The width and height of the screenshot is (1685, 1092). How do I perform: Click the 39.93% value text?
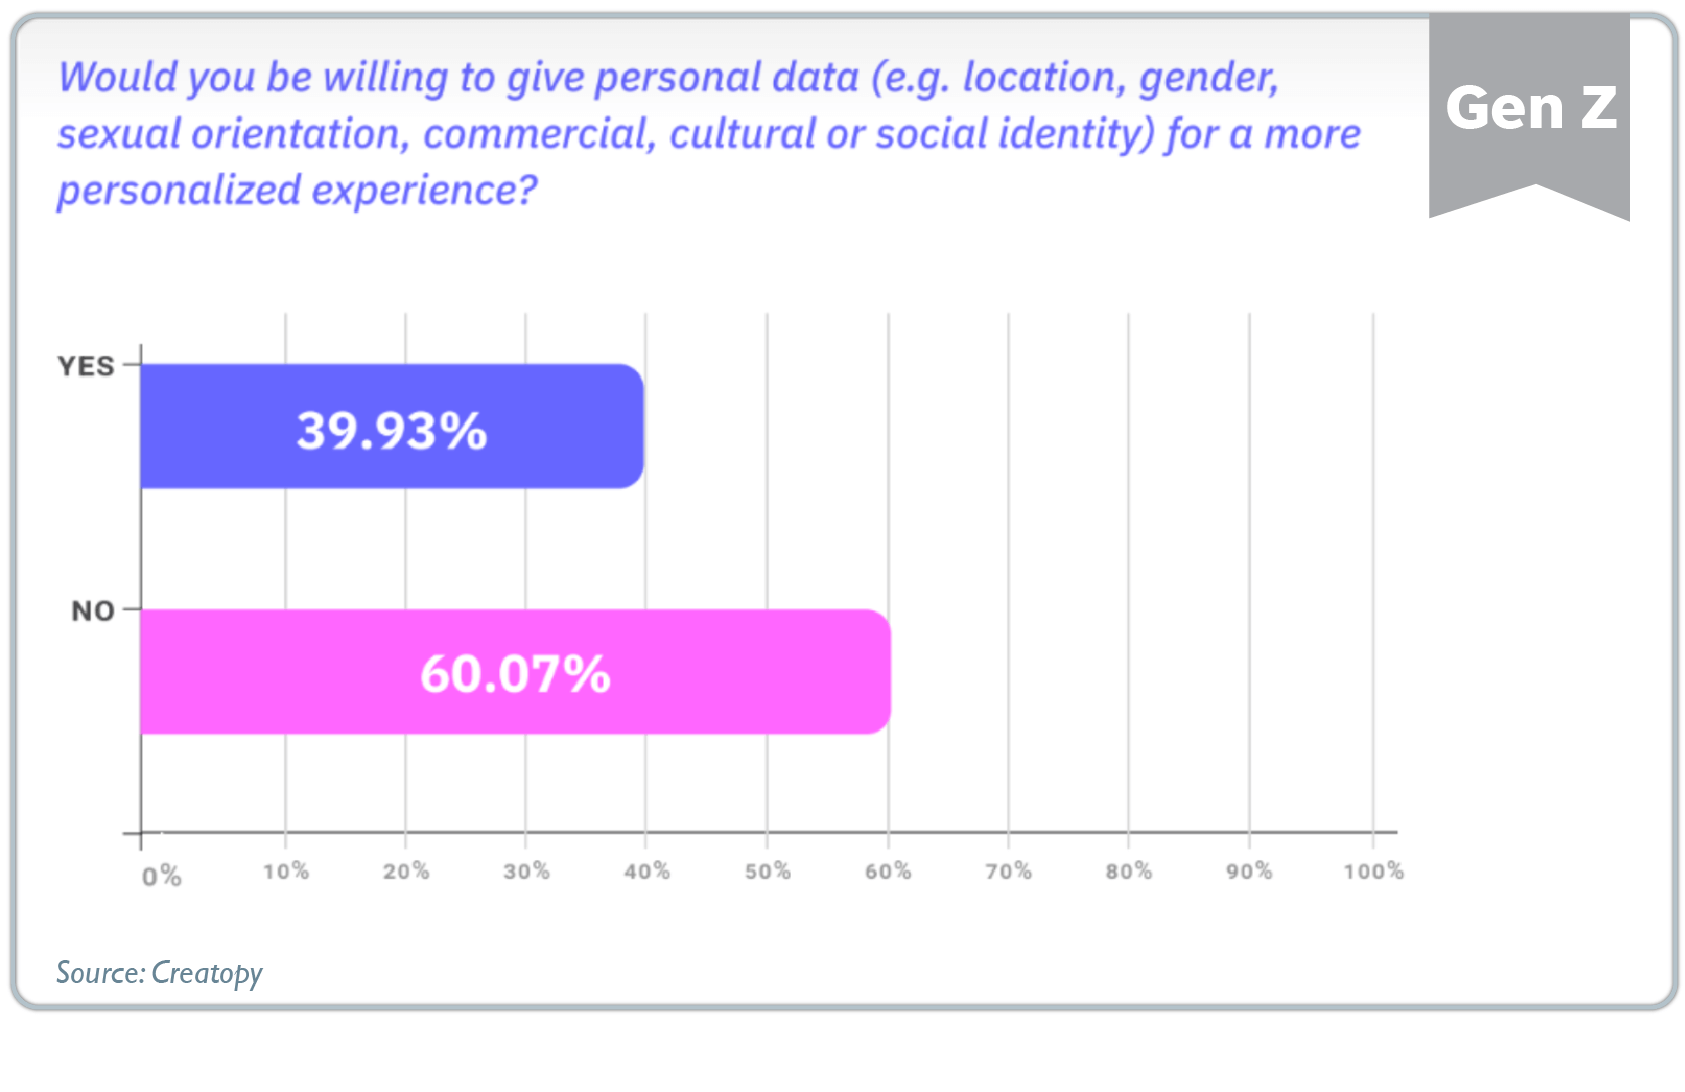pos(392,431)
